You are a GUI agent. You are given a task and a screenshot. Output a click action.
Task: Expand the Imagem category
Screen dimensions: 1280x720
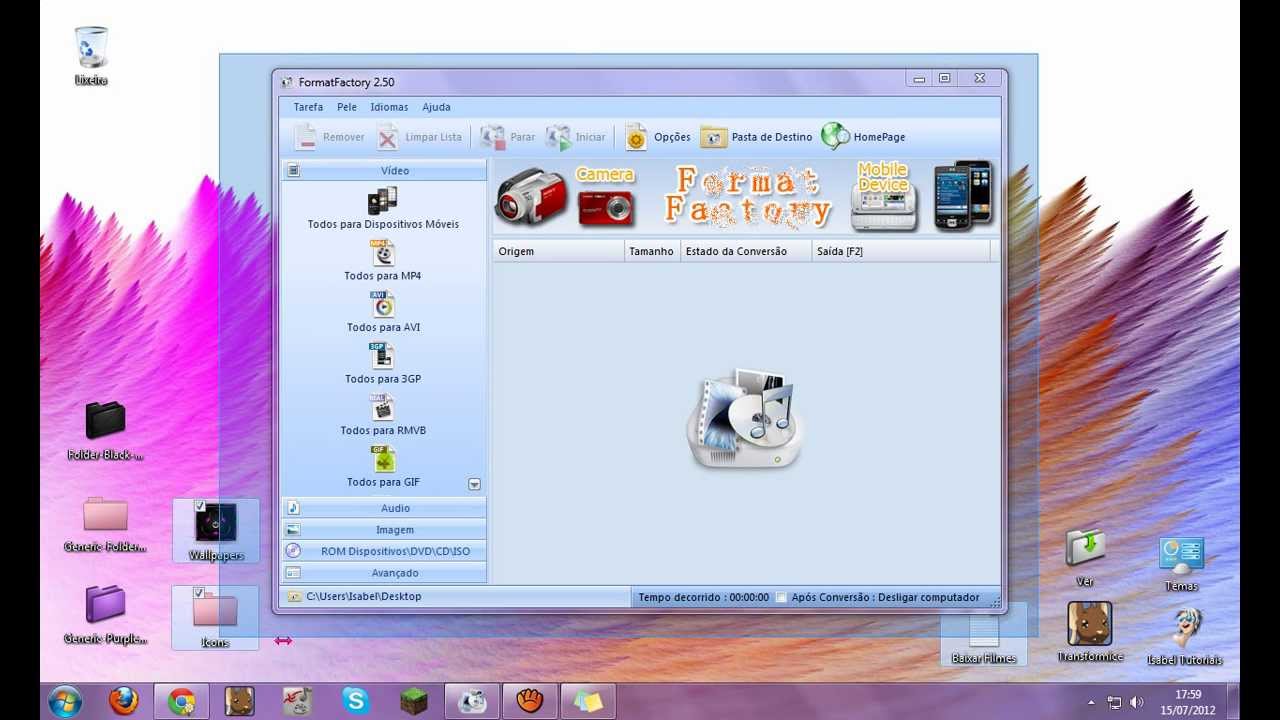(x=384, y=530)
